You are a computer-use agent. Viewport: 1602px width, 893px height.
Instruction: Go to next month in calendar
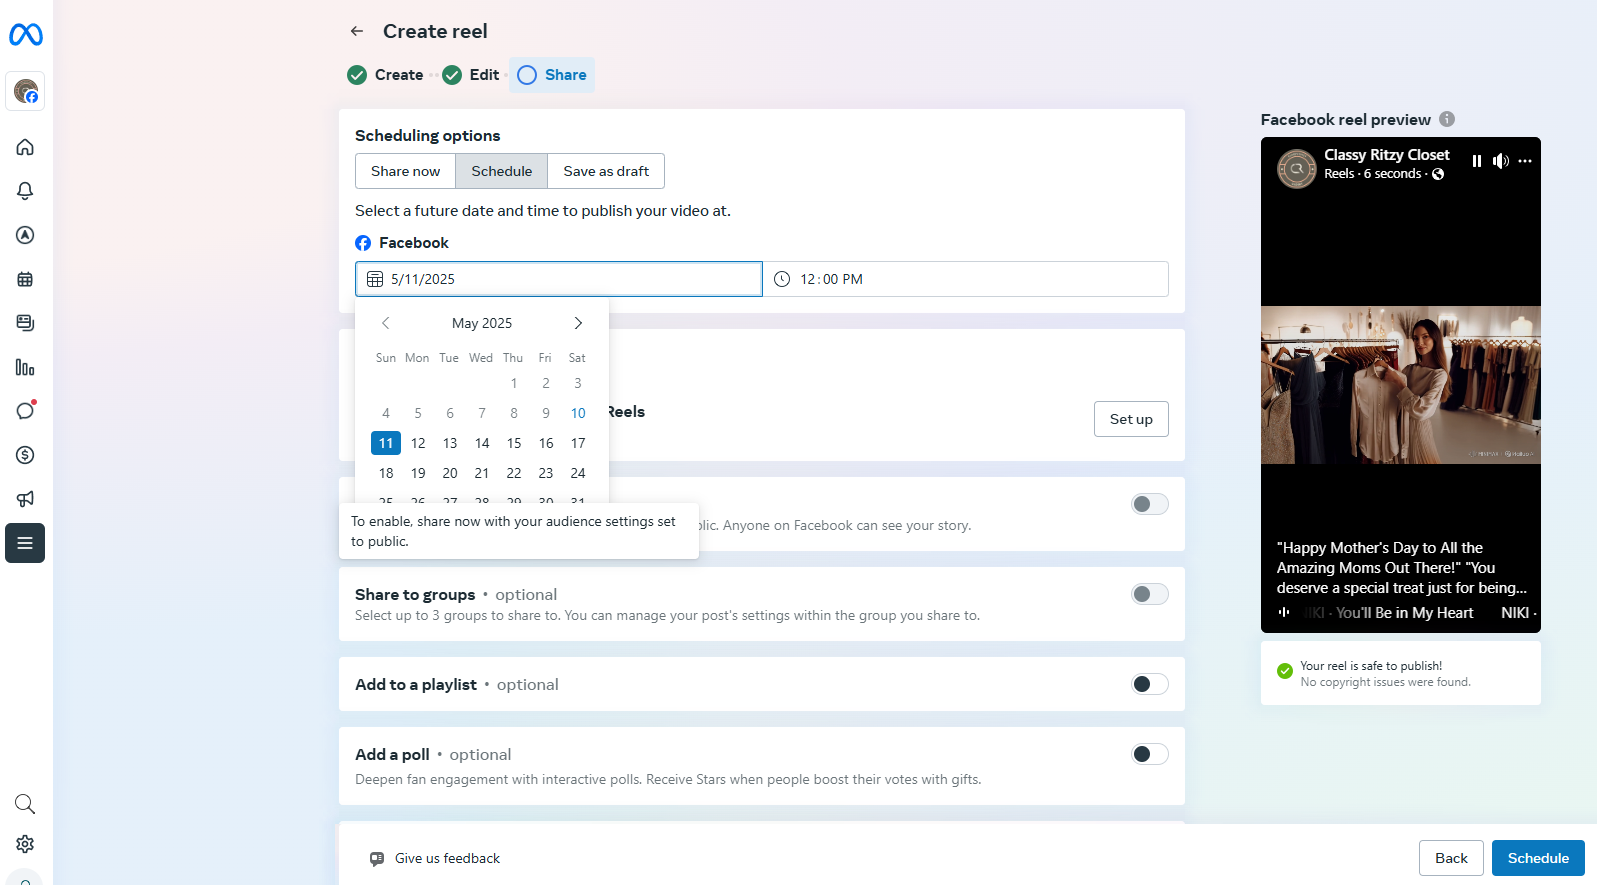[578, 323]
